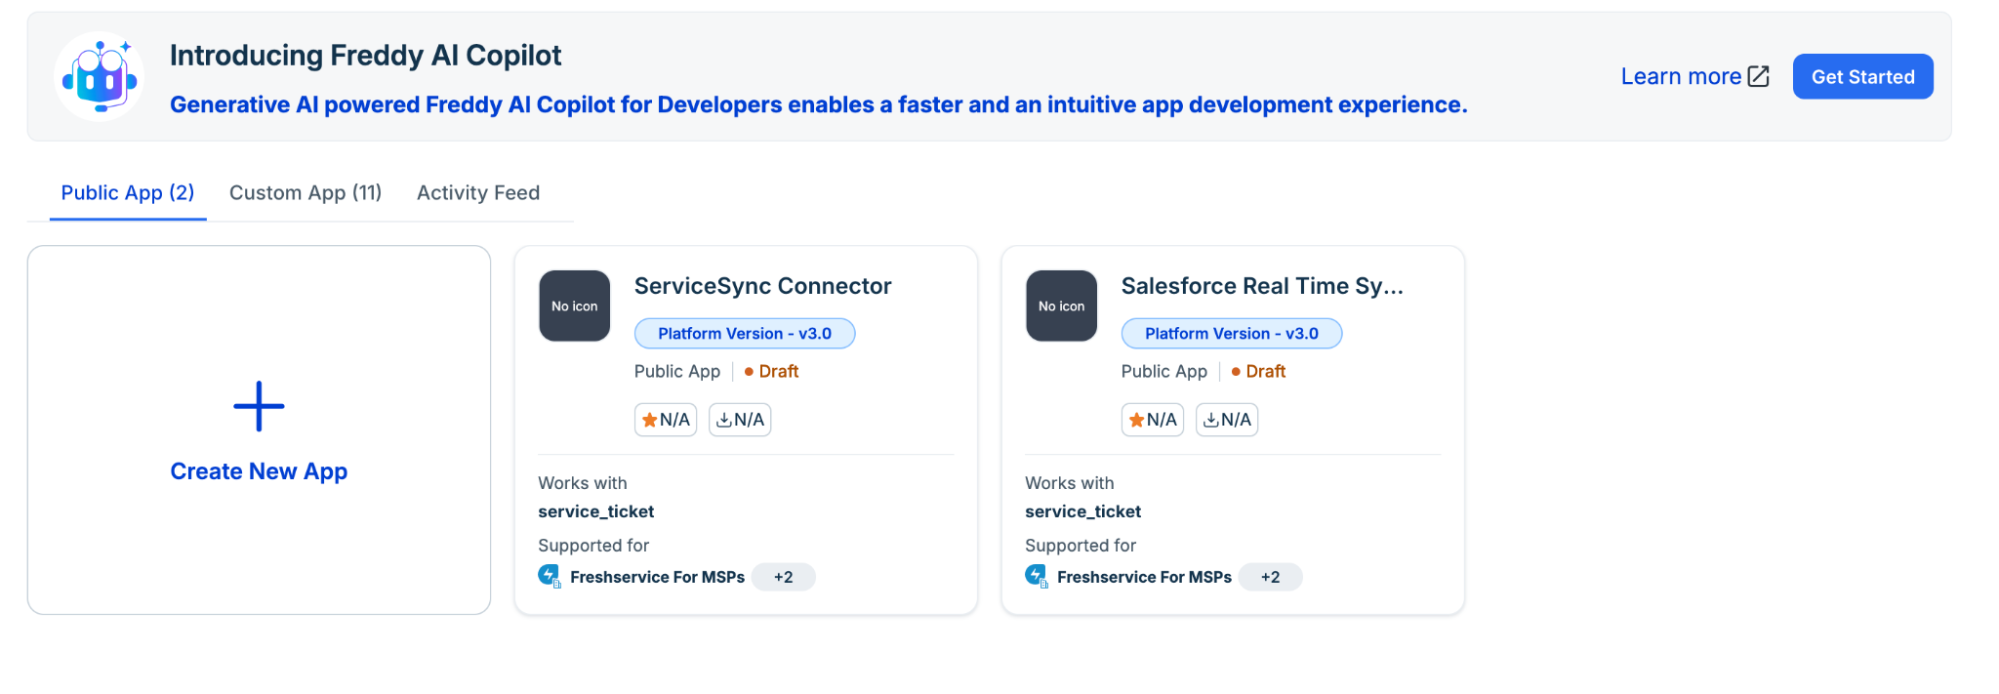Click the Freshservice icon on Salesforce card
This screenshot has width=1999, height=694.
coord(1037,577)
